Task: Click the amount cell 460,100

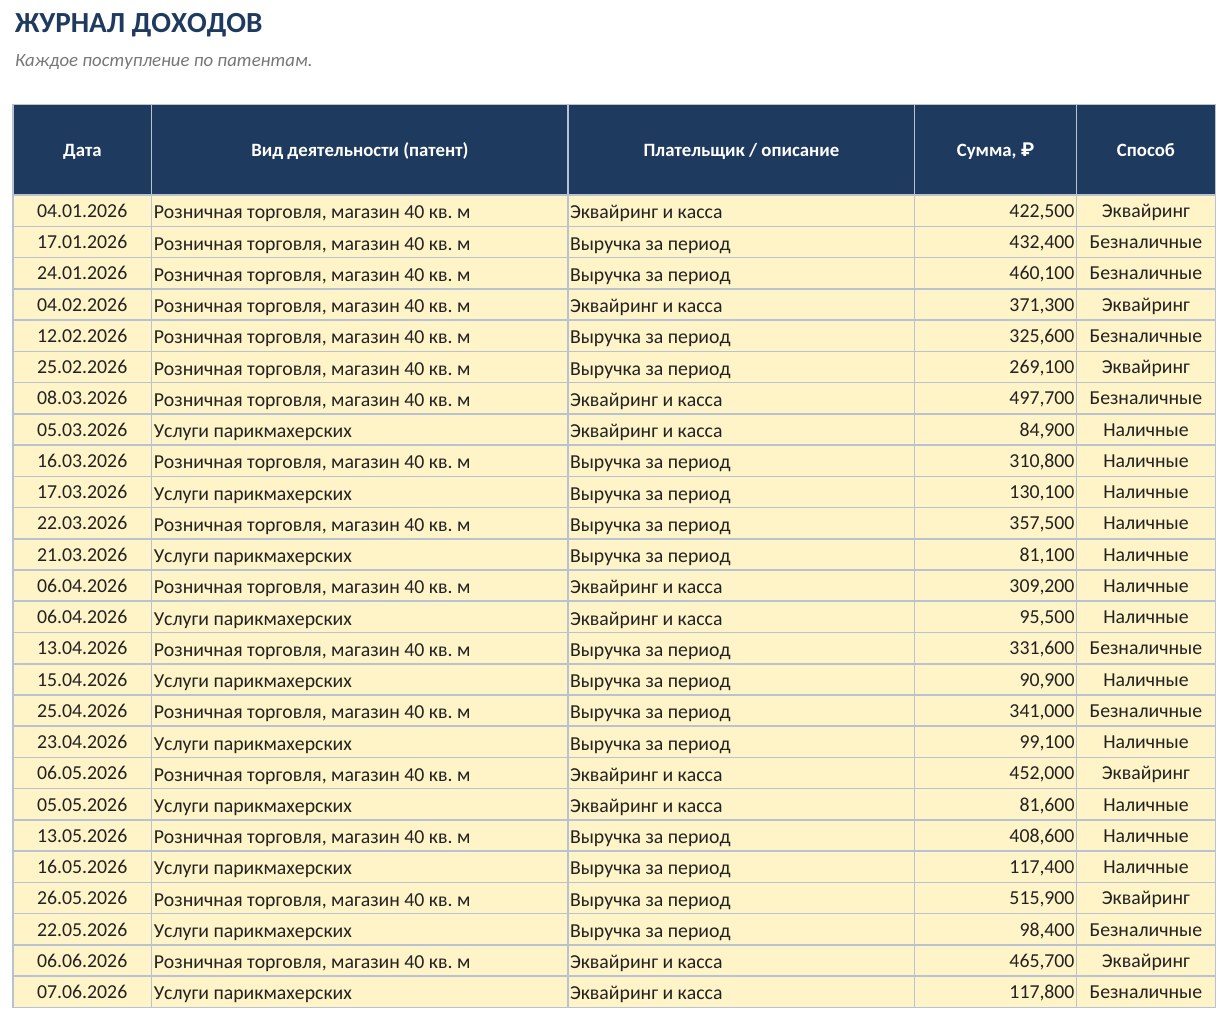Action: (x=995, y=273)
